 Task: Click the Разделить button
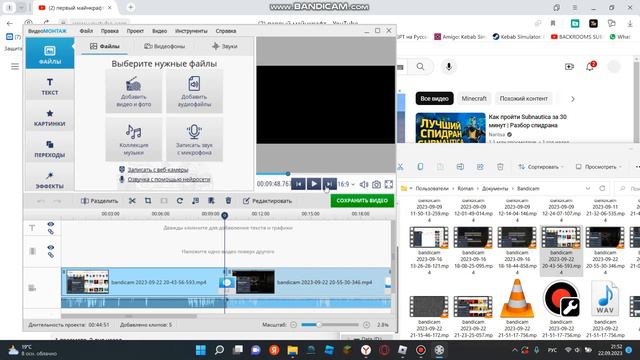(100, 201)
